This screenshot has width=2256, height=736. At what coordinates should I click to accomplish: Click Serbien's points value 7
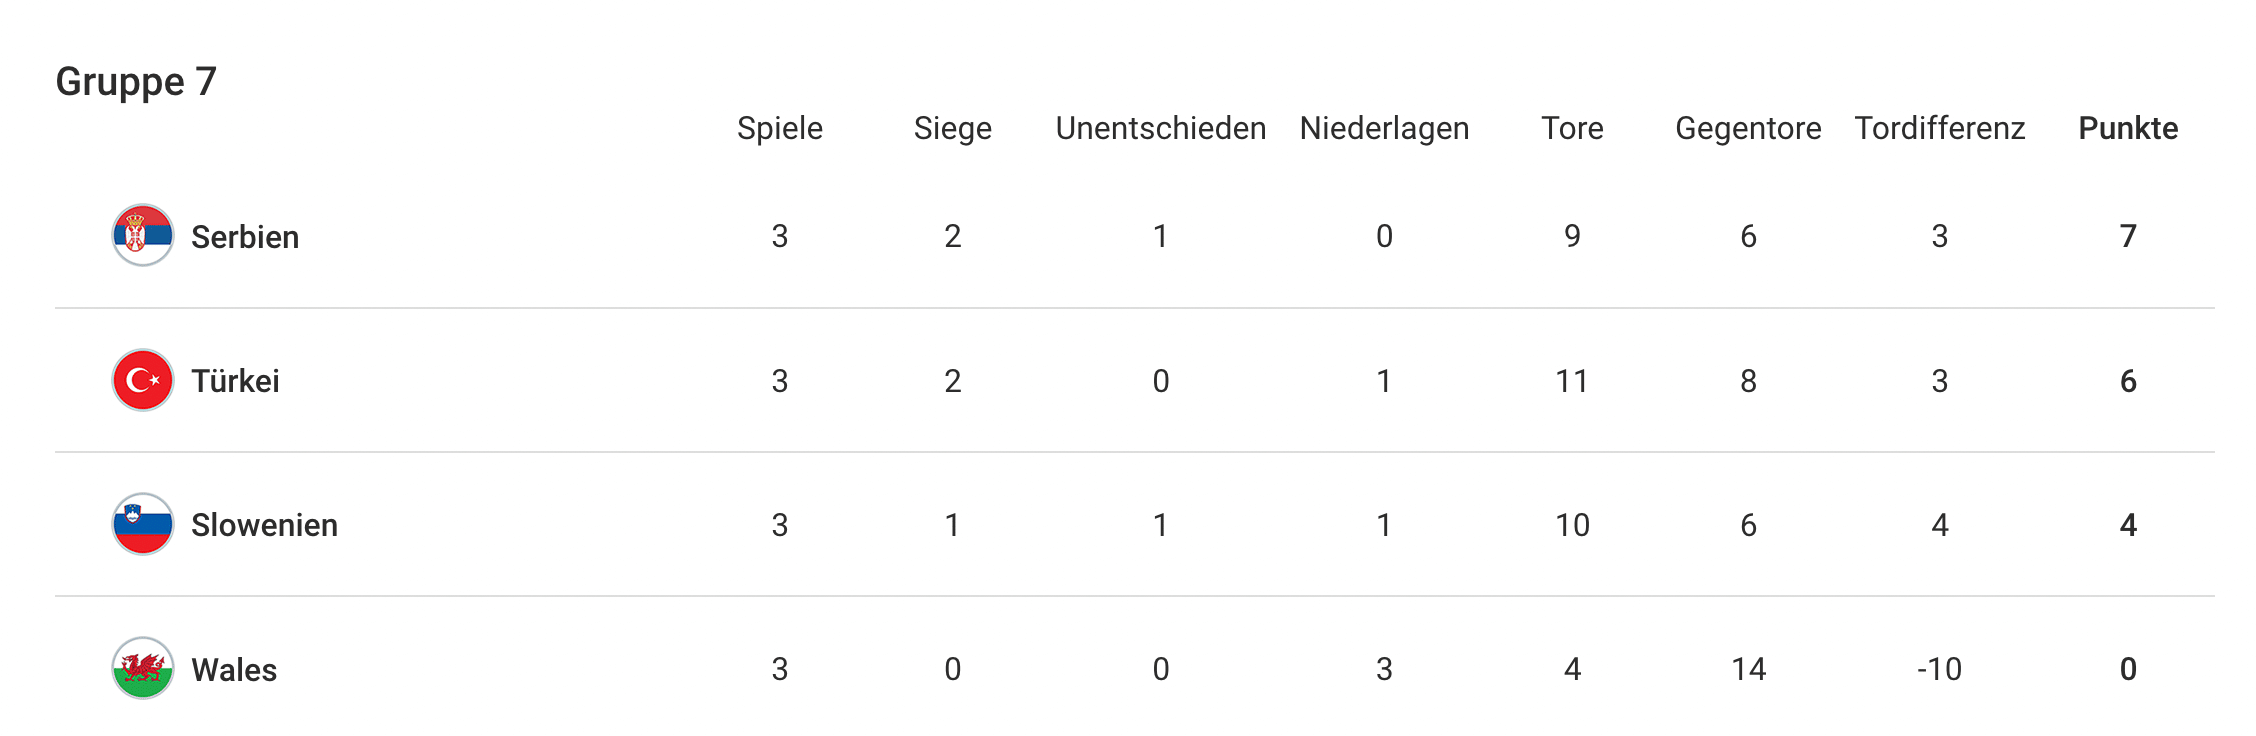[x=2128, y=236]
